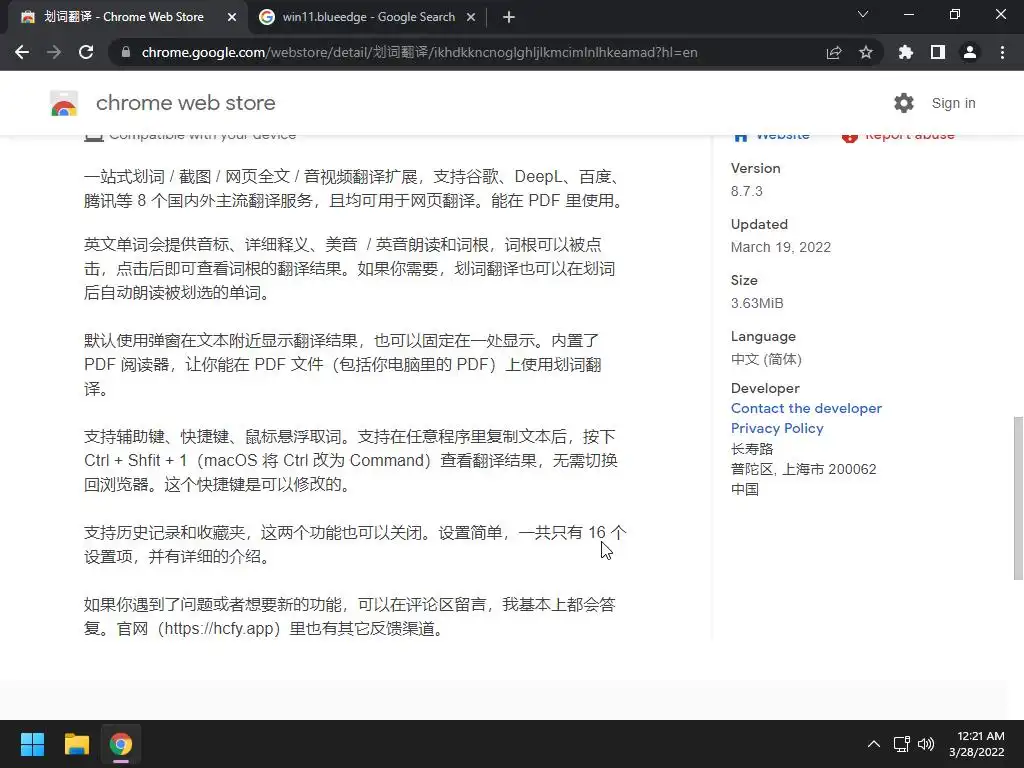Image resolution: width=1024 pixels, height=768 pixels.
Task: Bookmark this page with the star icon
Action: (866, 52)
